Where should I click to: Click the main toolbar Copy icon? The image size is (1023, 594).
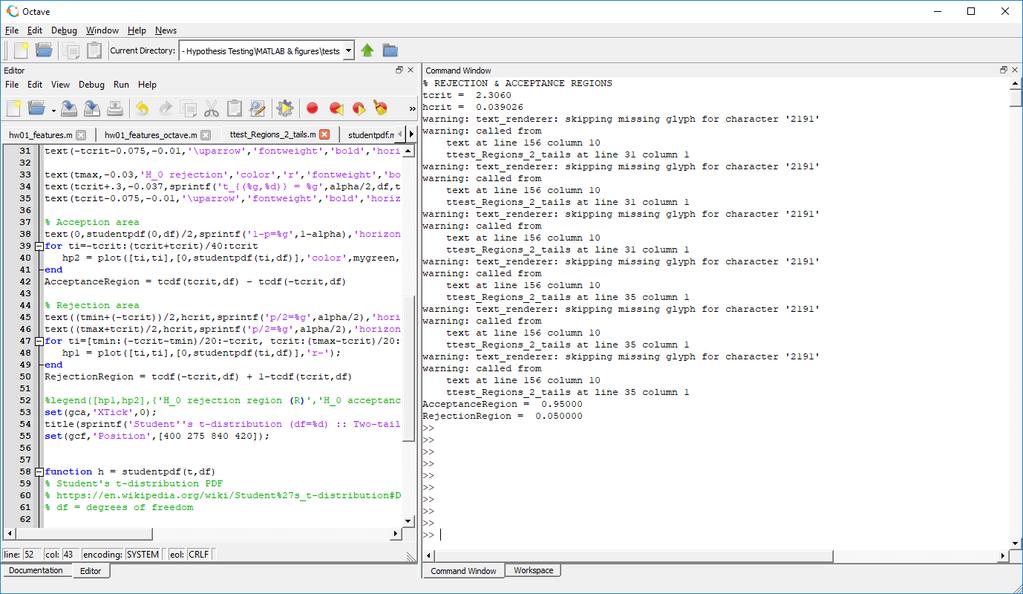[72, 50]
